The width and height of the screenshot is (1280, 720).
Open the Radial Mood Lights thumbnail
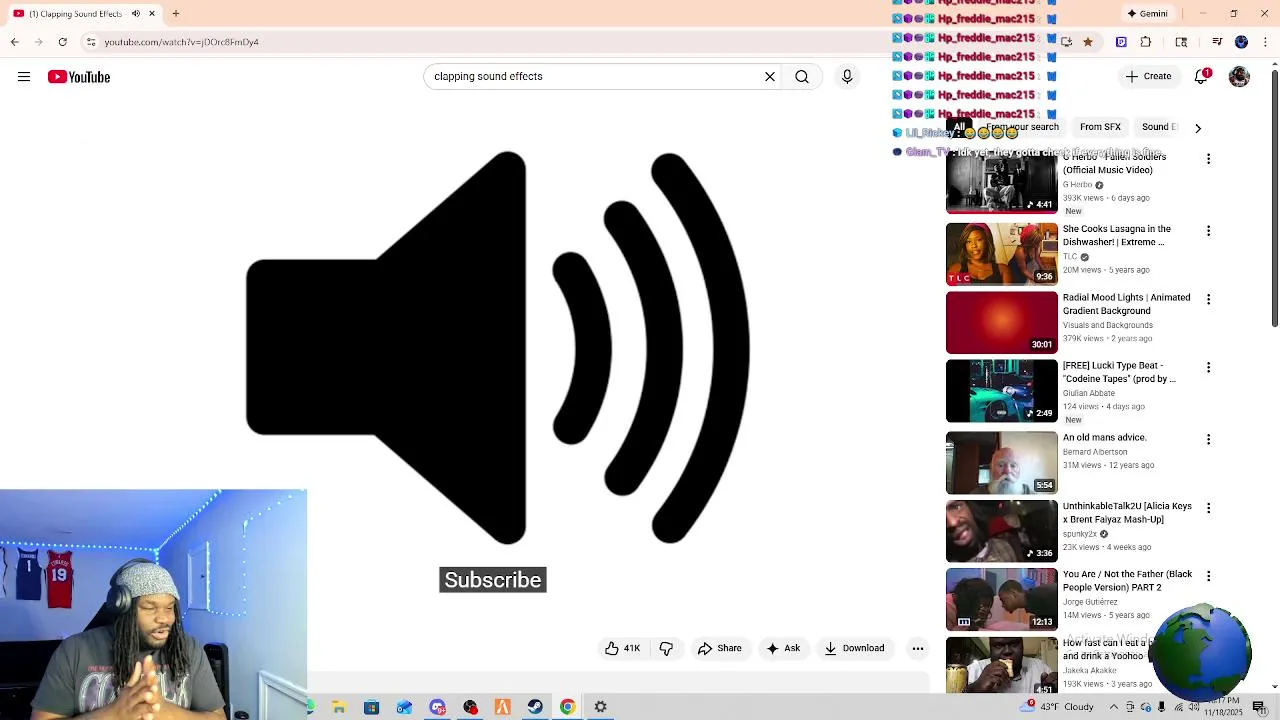[x=1001, y=322]
